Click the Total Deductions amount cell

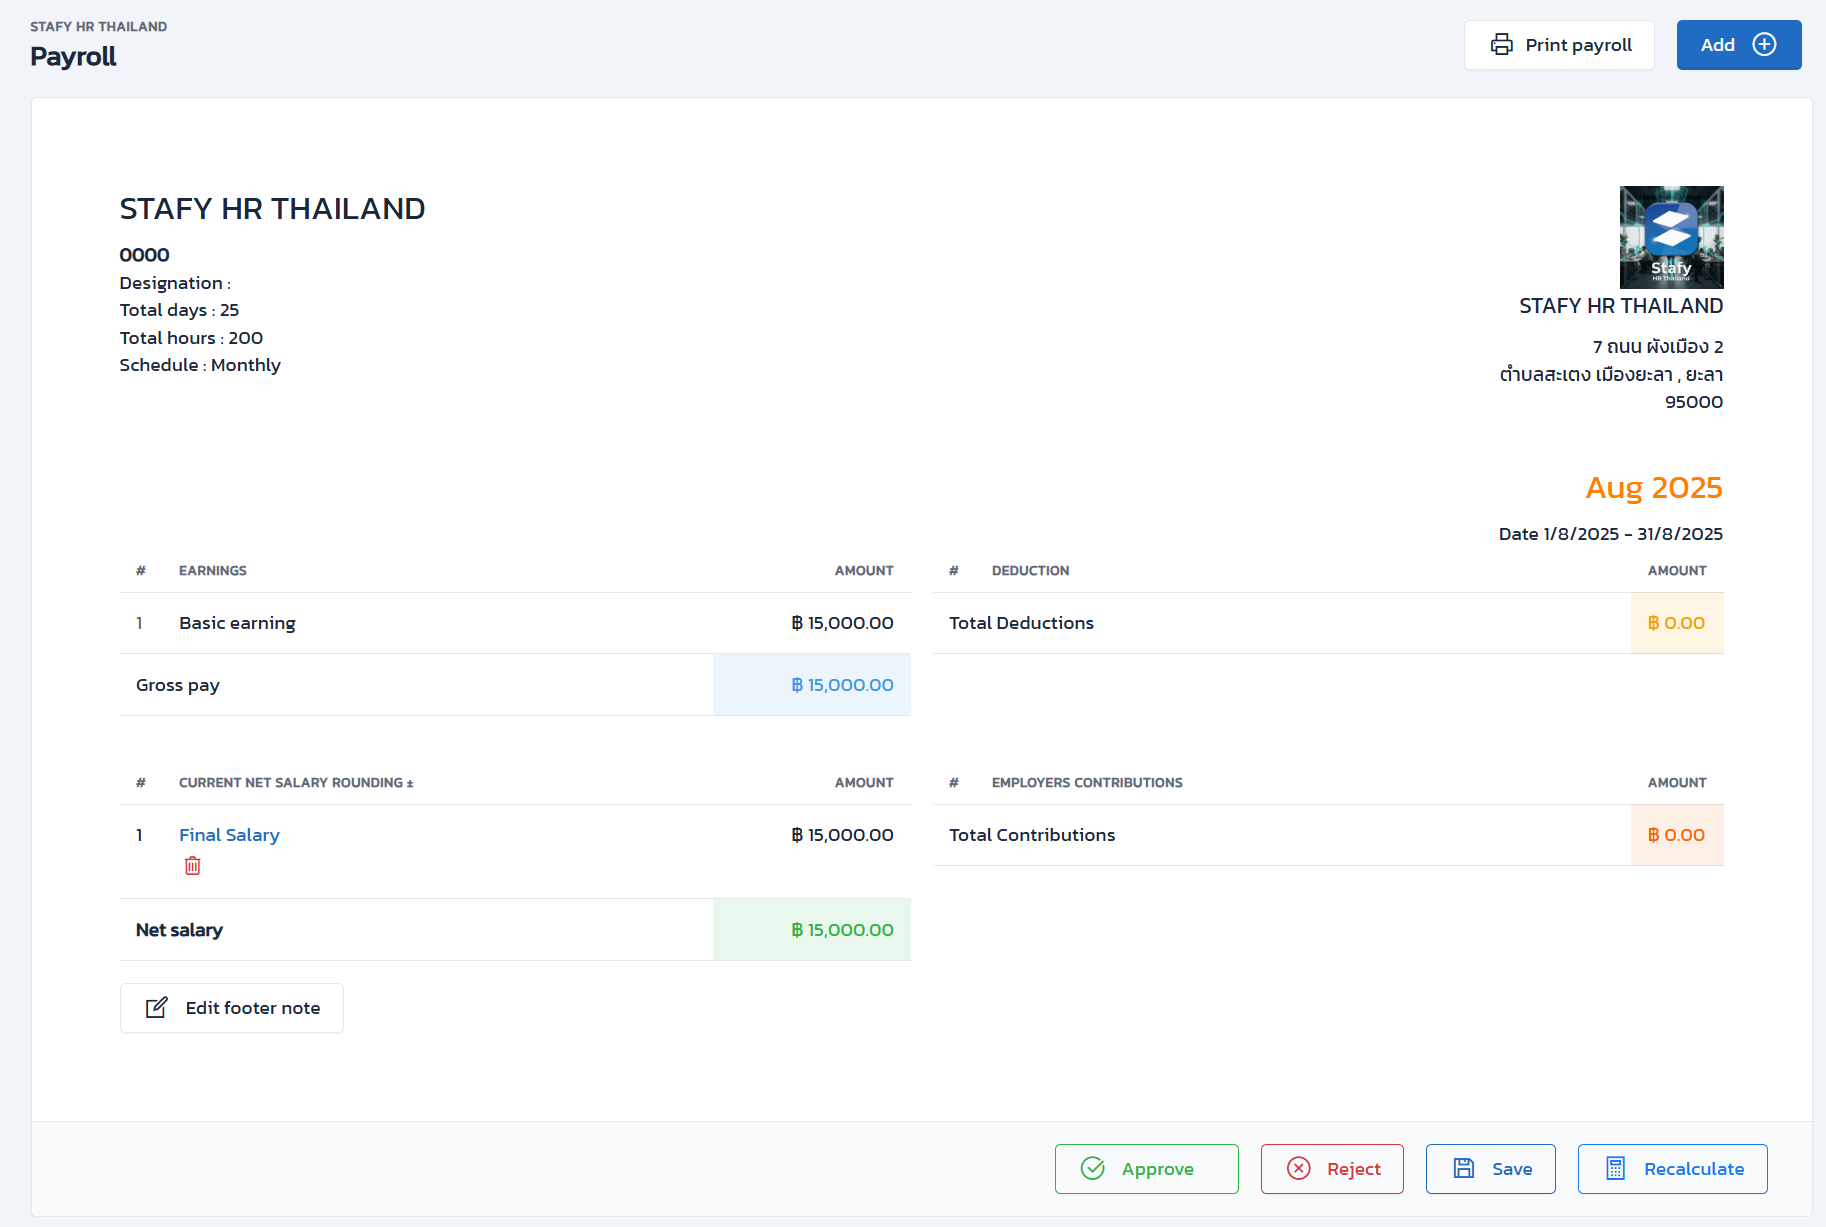[x=1676, y=623]
